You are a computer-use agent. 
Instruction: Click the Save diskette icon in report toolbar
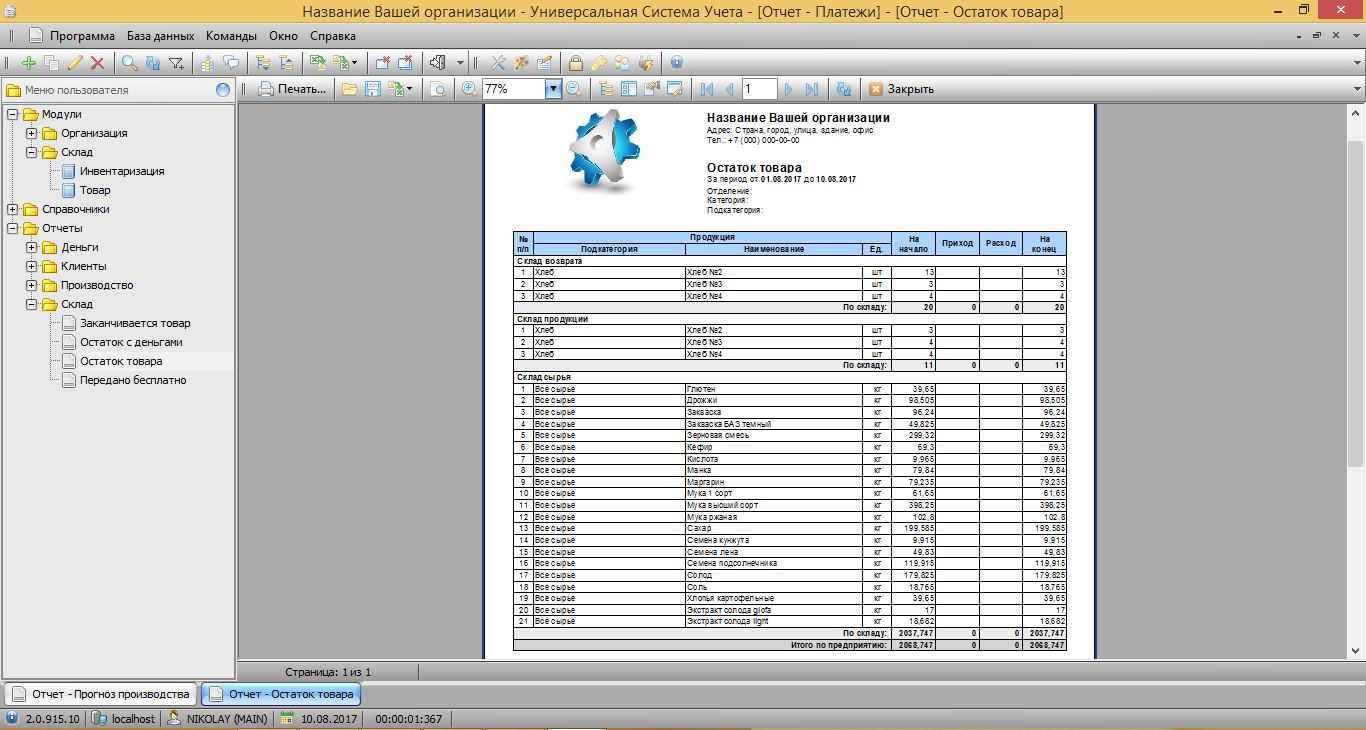373,89
